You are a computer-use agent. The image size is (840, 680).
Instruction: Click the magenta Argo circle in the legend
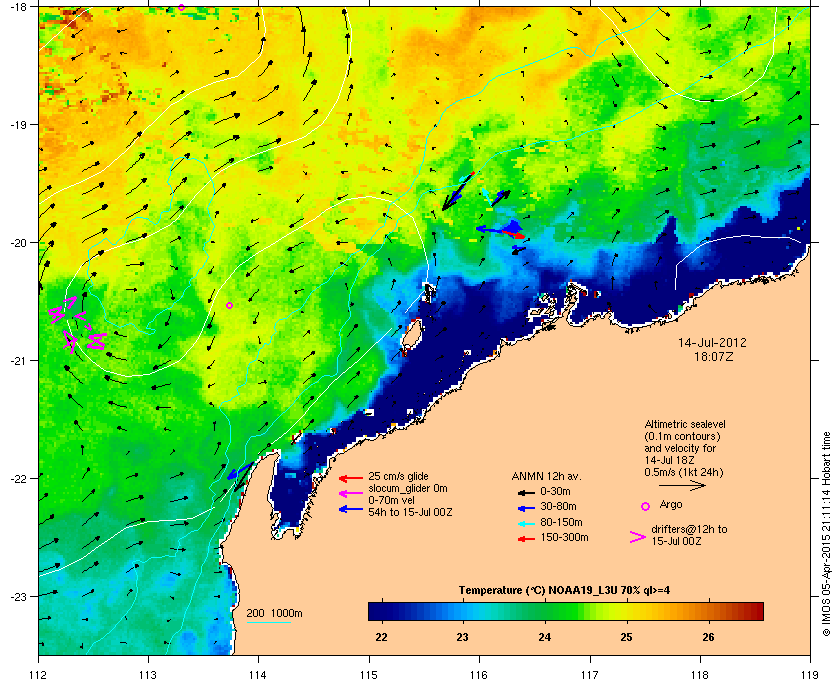click(x=646, y=506)
